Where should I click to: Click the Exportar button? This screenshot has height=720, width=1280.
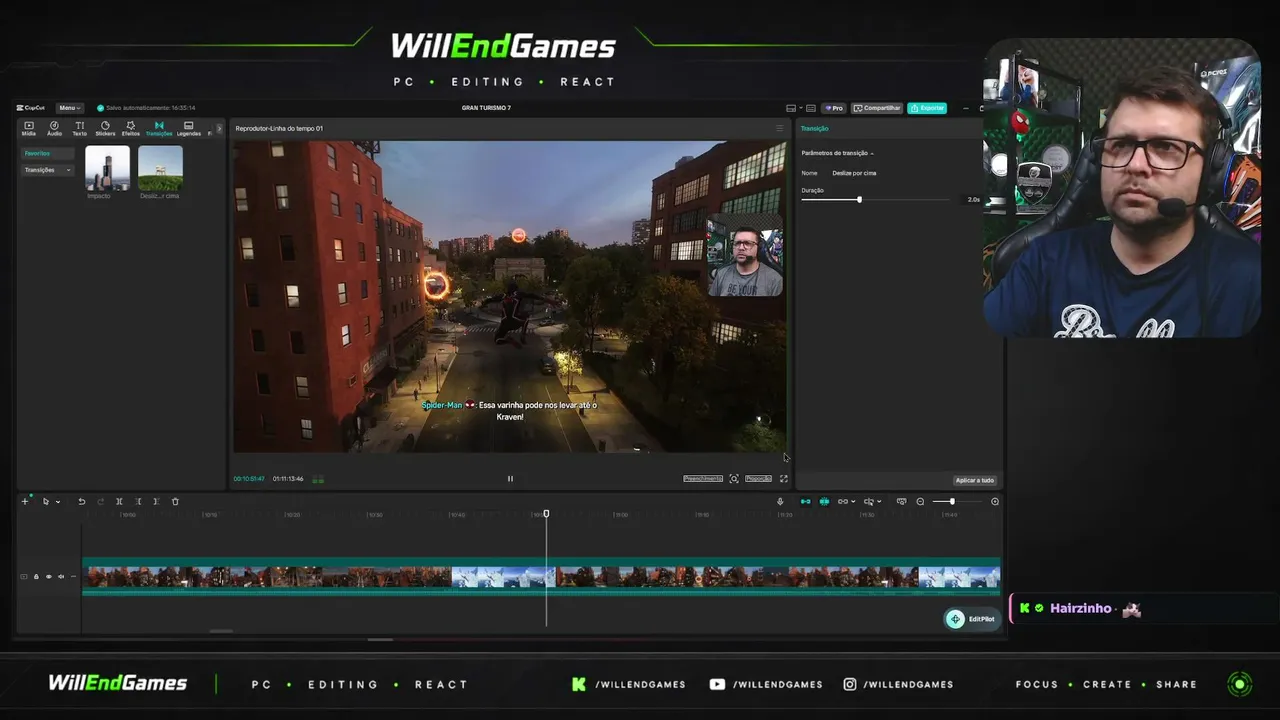tap(927, 108)
